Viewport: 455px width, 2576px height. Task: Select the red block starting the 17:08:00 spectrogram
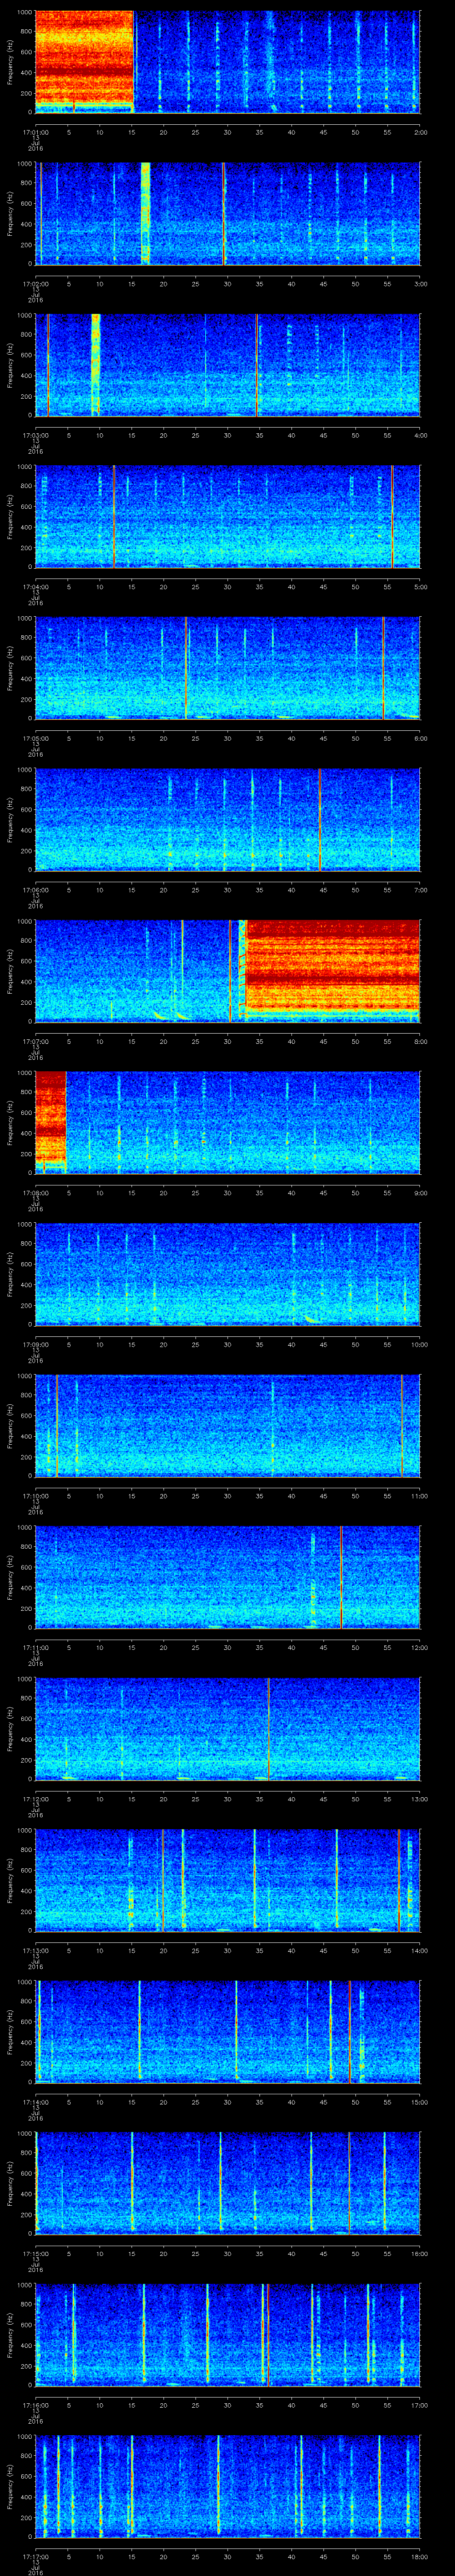50,1120
